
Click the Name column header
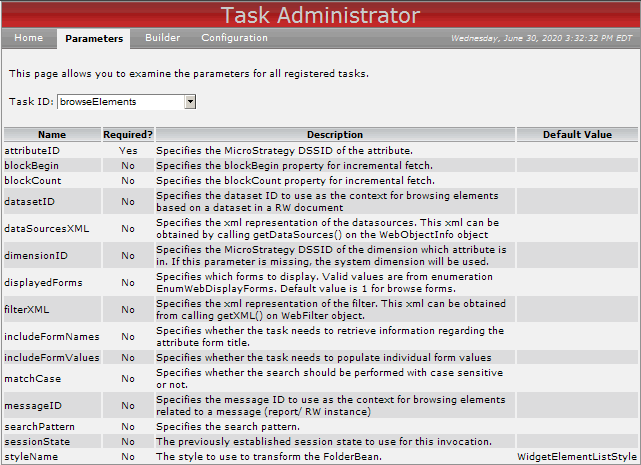tap(52, 135)
